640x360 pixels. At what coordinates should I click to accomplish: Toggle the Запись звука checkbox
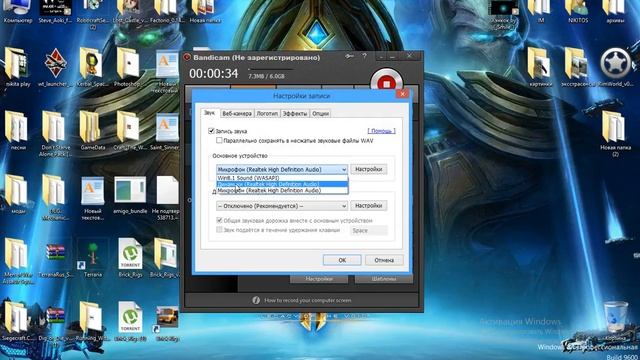coord(211,131)
